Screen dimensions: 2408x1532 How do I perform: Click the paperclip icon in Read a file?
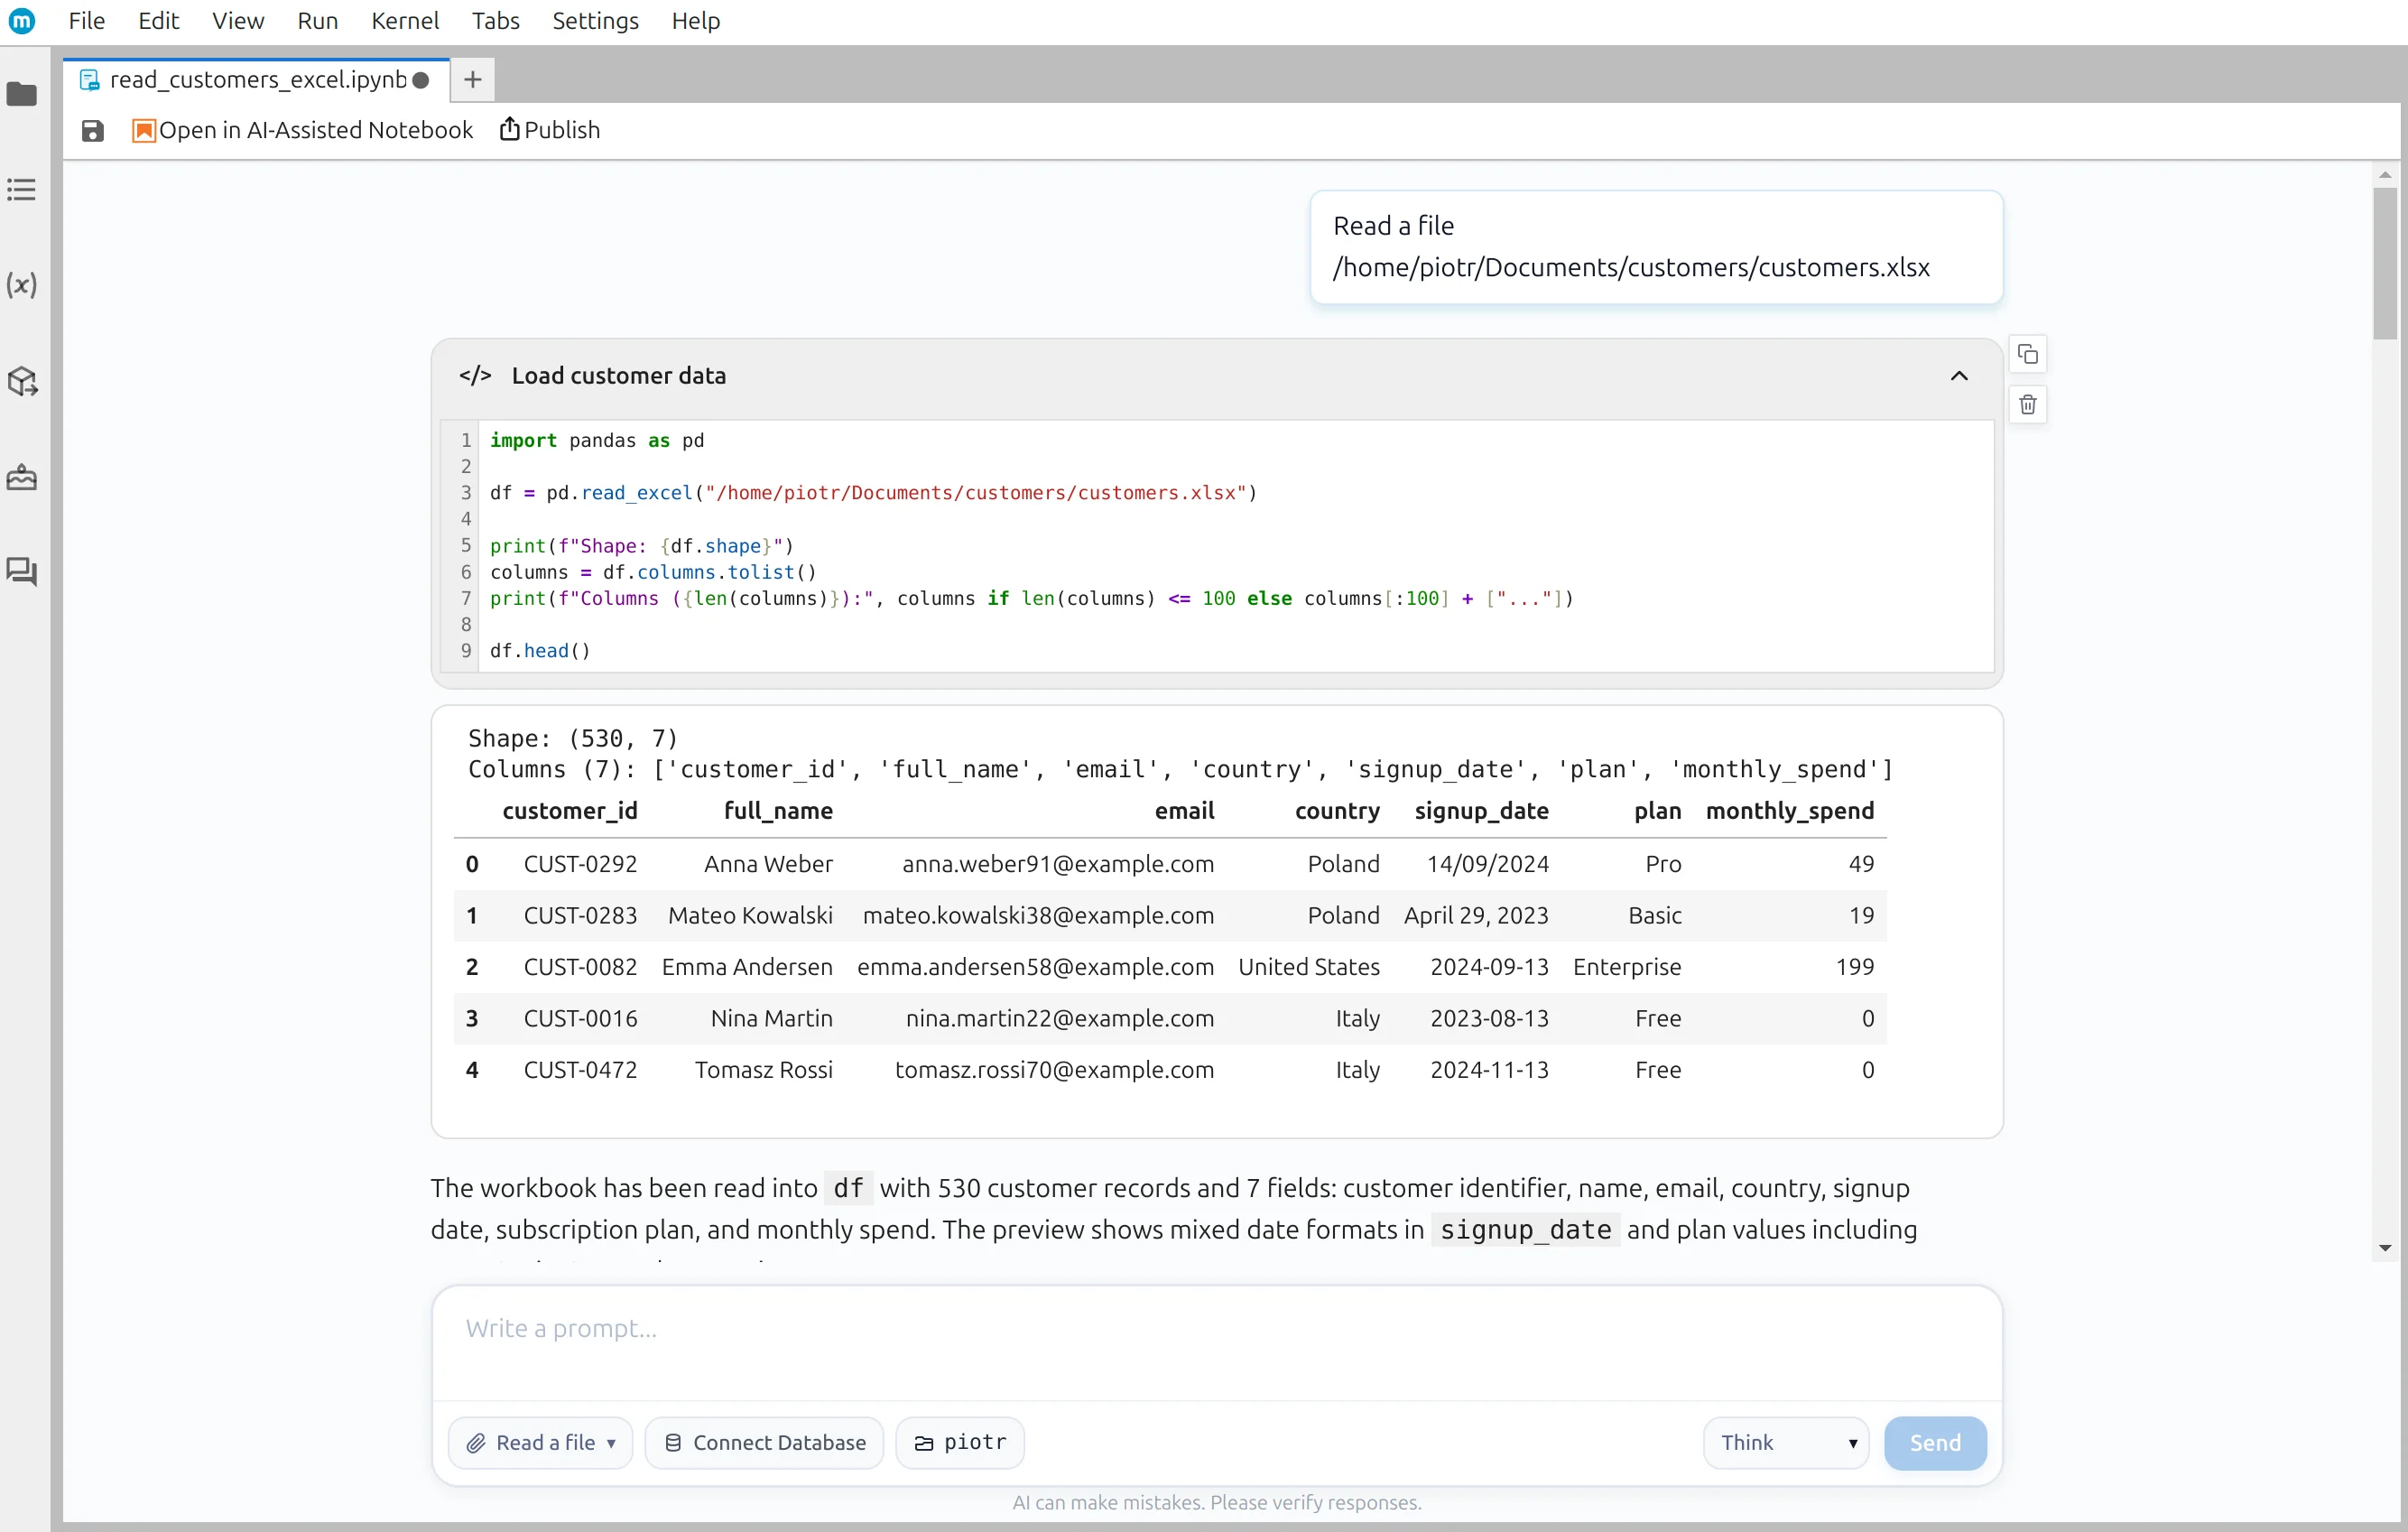point(476,1443)
